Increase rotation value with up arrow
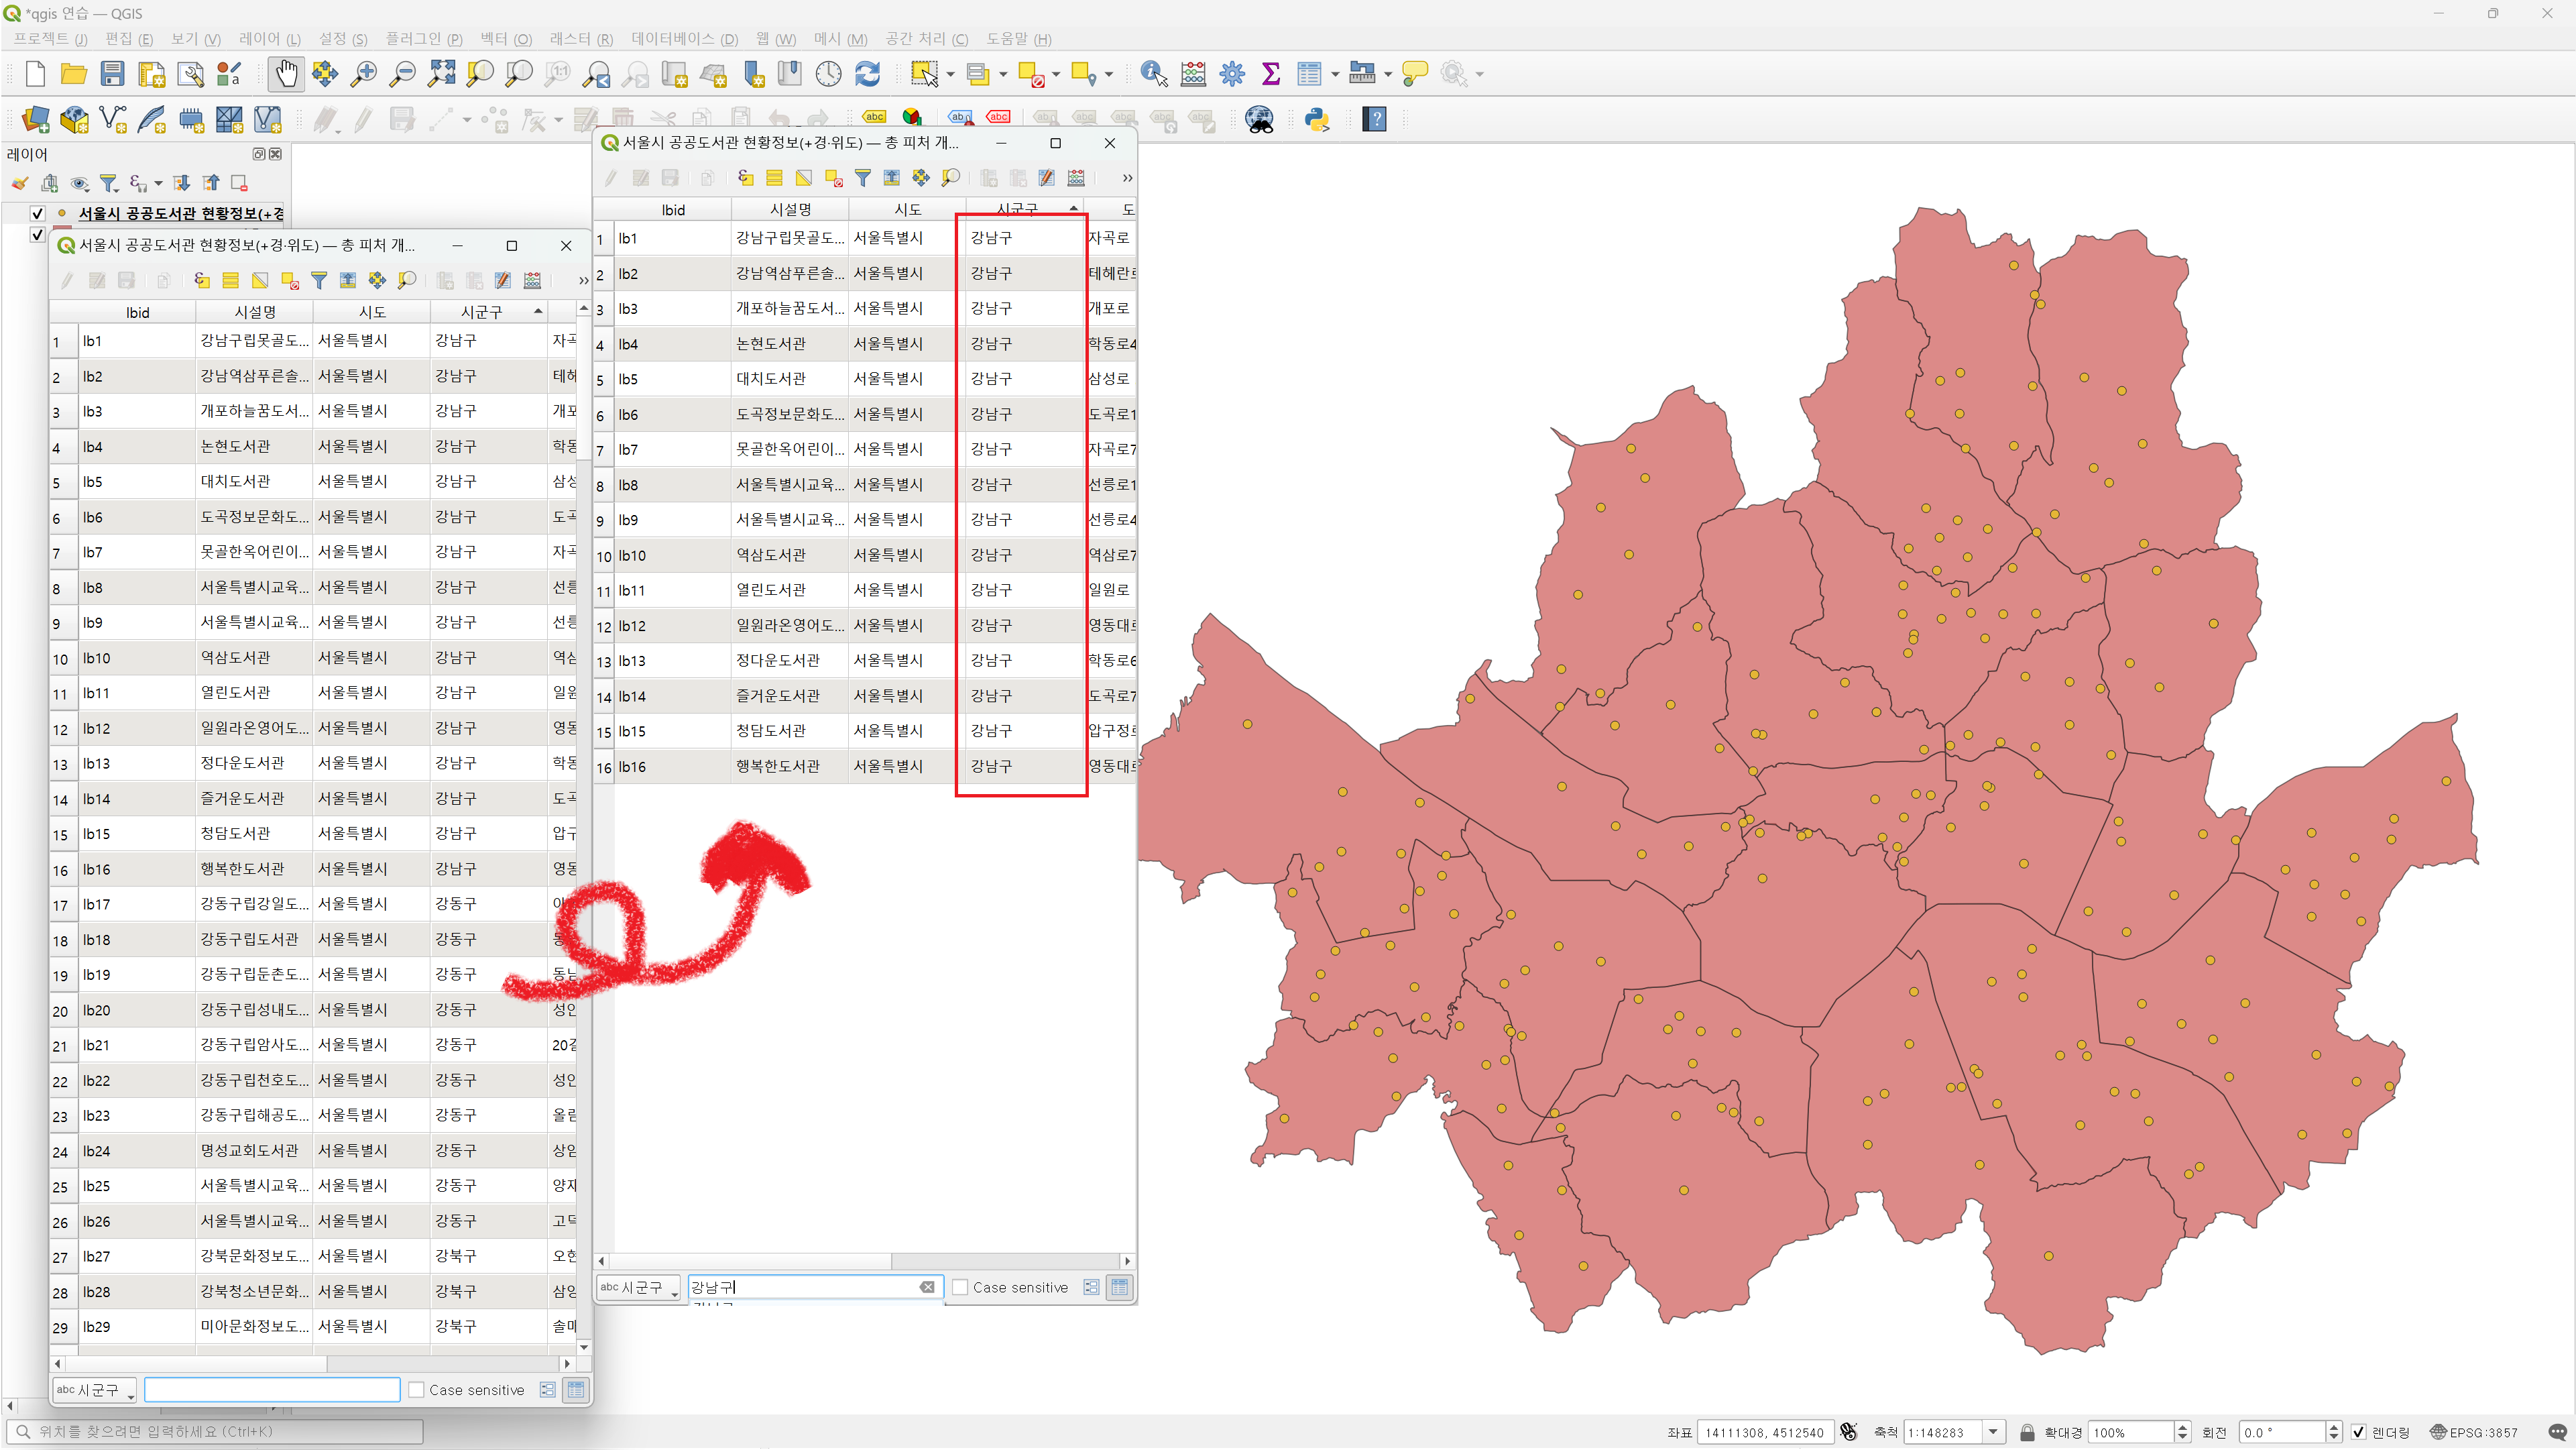This screenshot has height=1450, width=2576. click(2333, 1427)
